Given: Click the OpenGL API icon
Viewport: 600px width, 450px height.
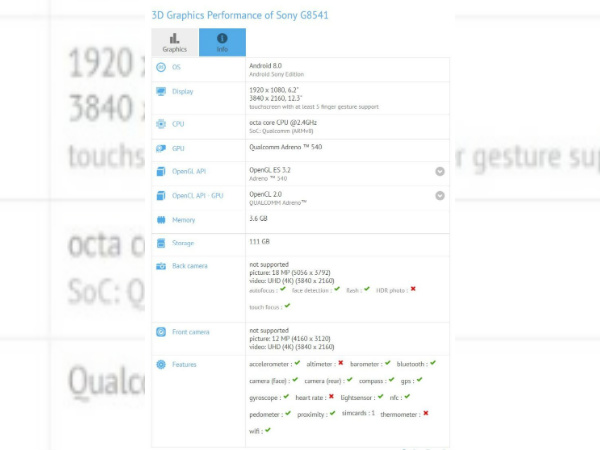Looking at the screenshot, I should tap(161, 171).
